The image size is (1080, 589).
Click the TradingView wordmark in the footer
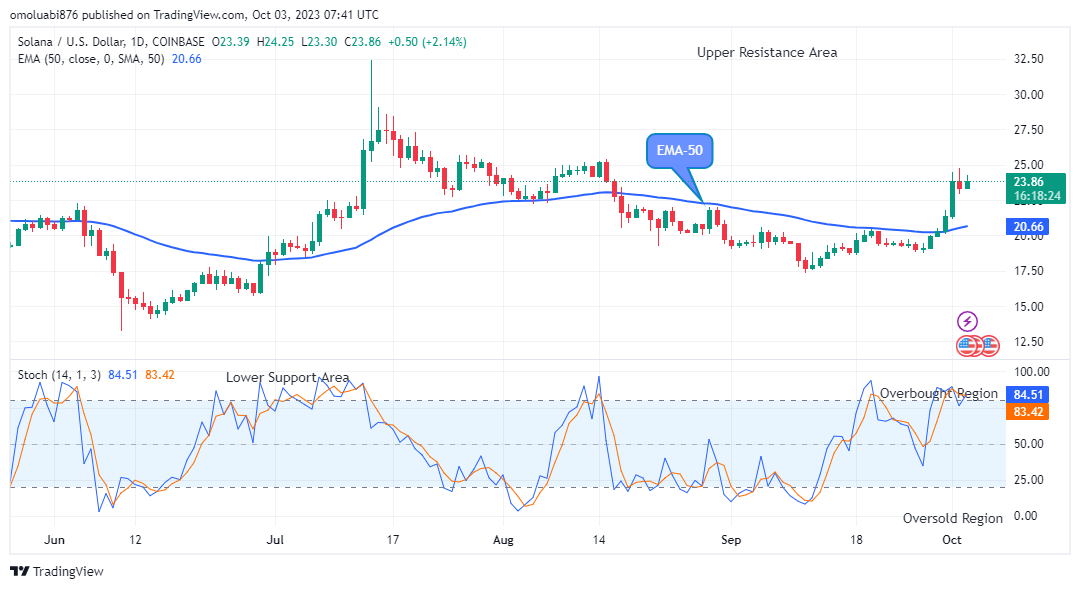click(68, 571)
